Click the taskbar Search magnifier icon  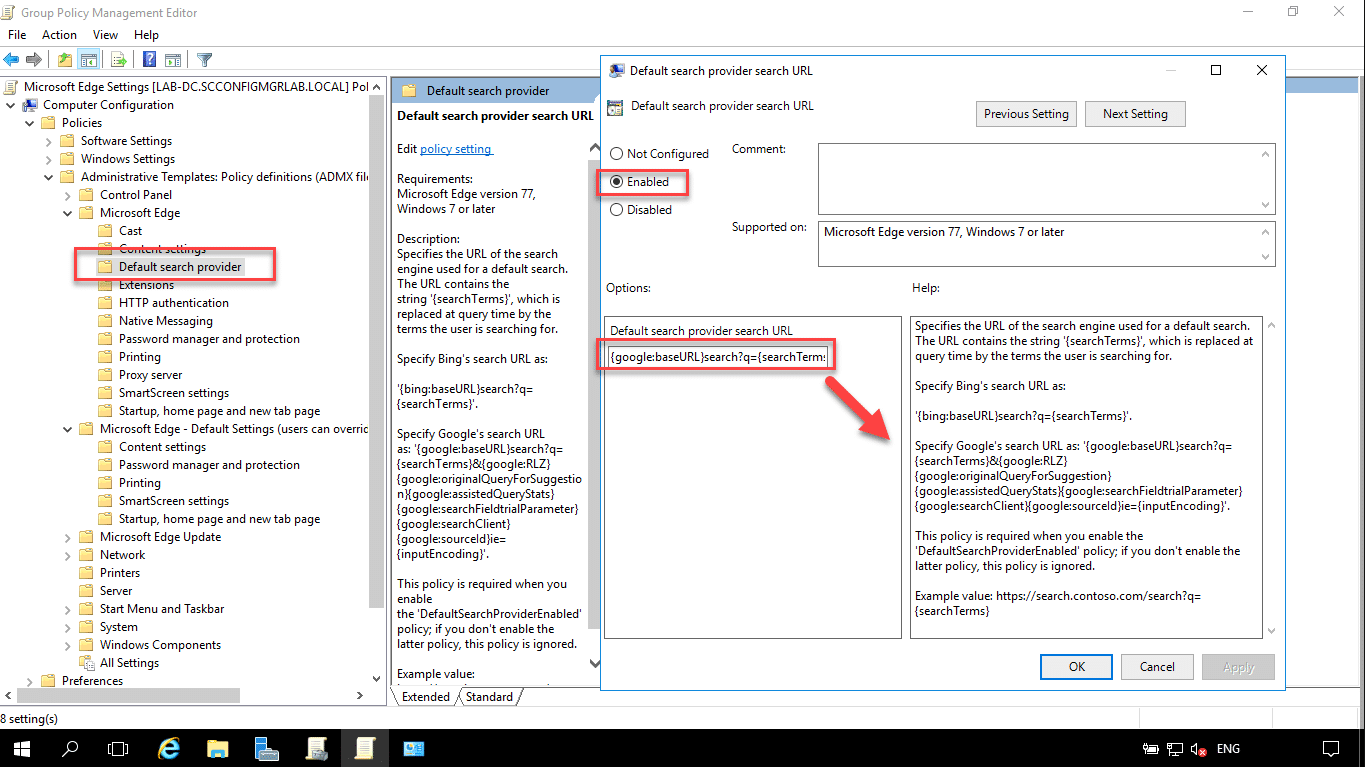point(70,748)
